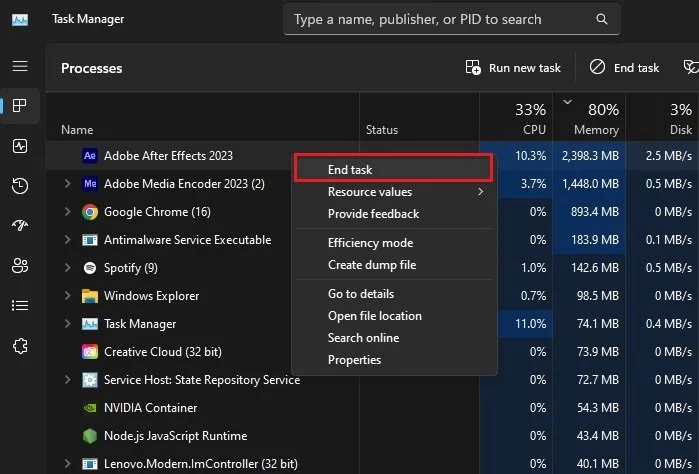Click the Creative Cloud icon
The image size is (699, 474).
click(x=90, y=352)
